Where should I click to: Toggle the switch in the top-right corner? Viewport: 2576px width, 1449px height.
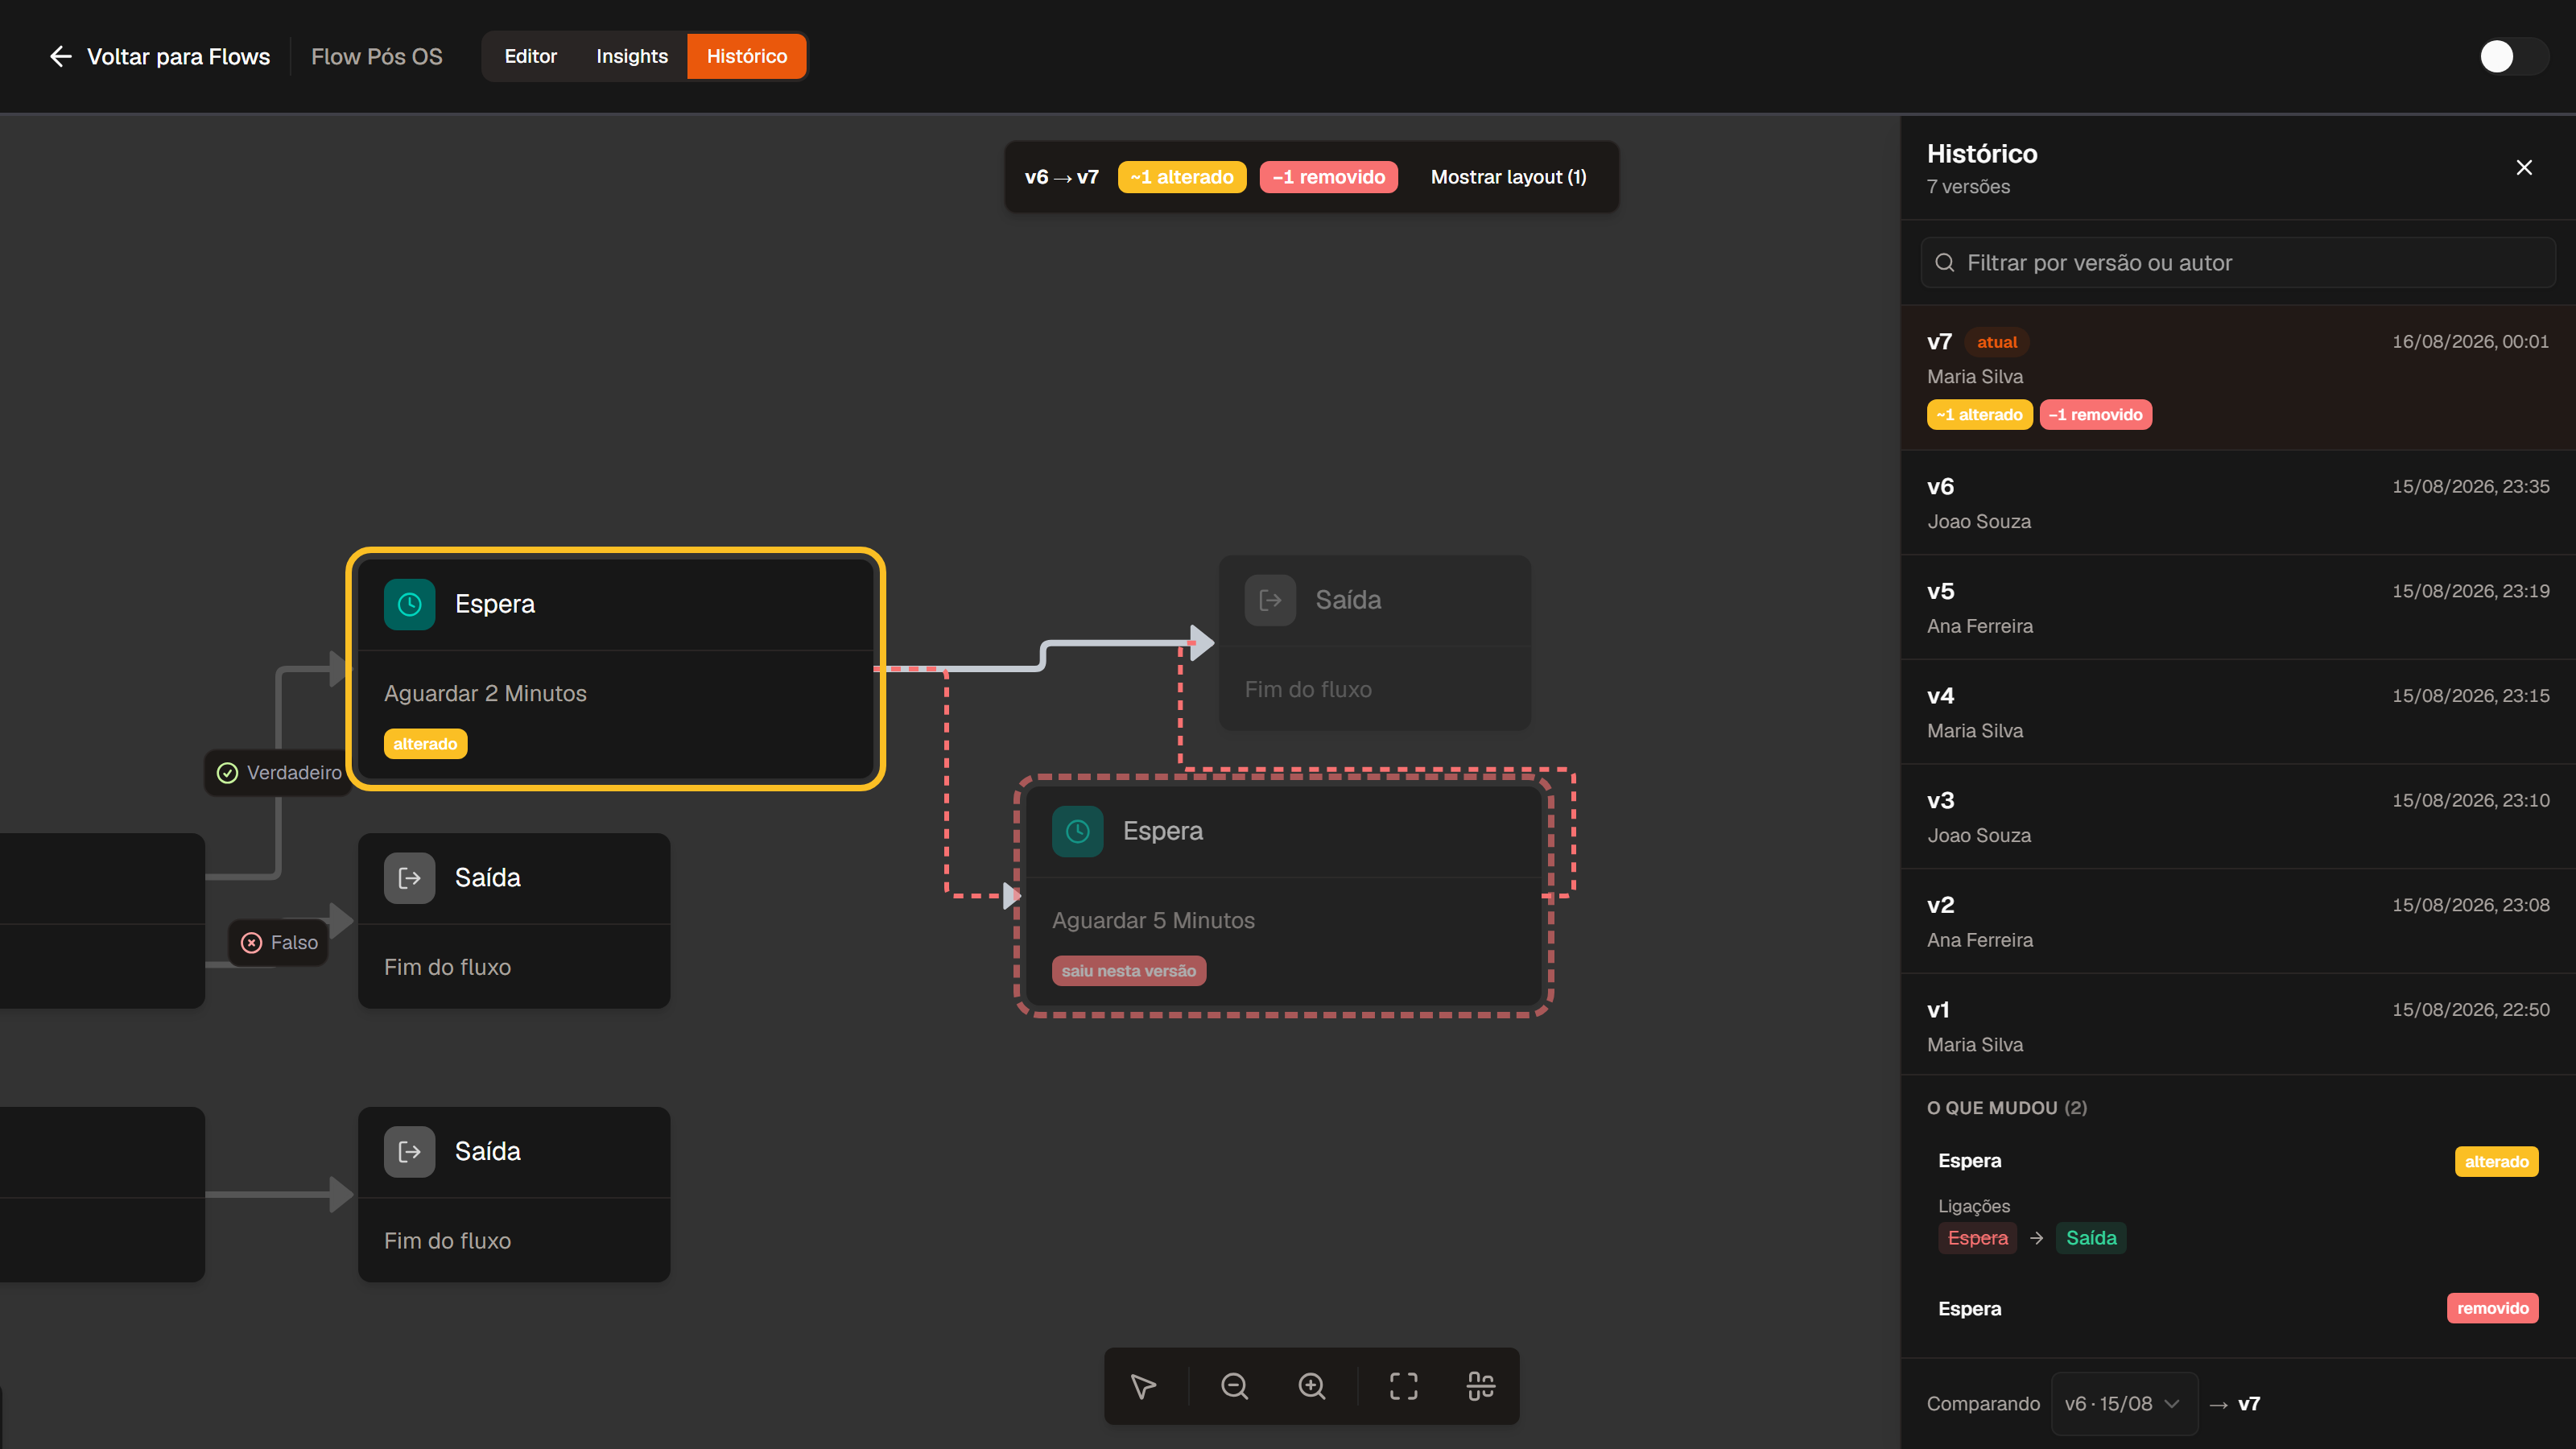[x=2512, y=56]
